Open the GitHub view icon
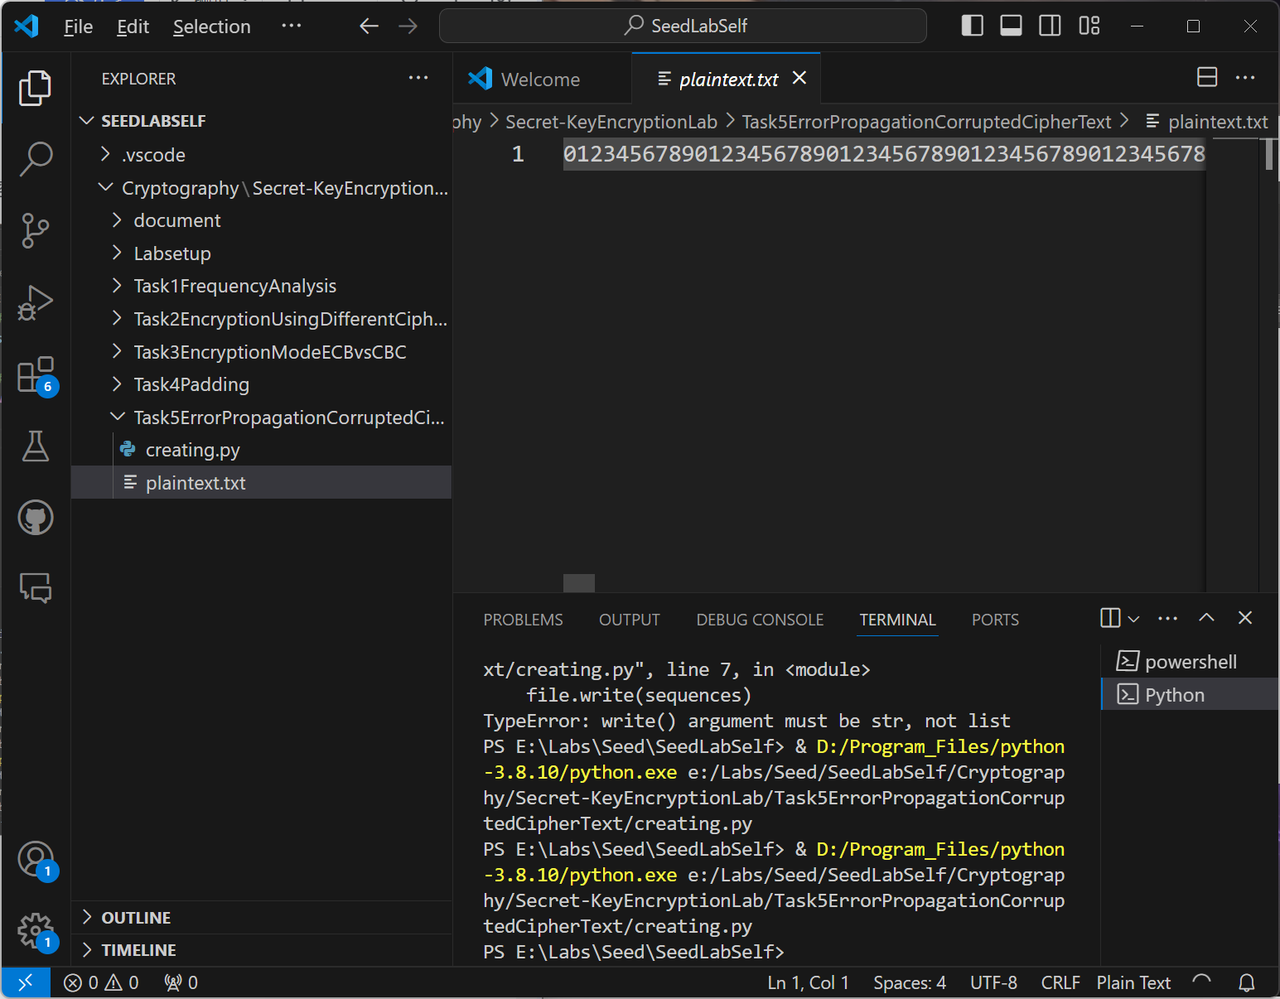 click(35, 518)
